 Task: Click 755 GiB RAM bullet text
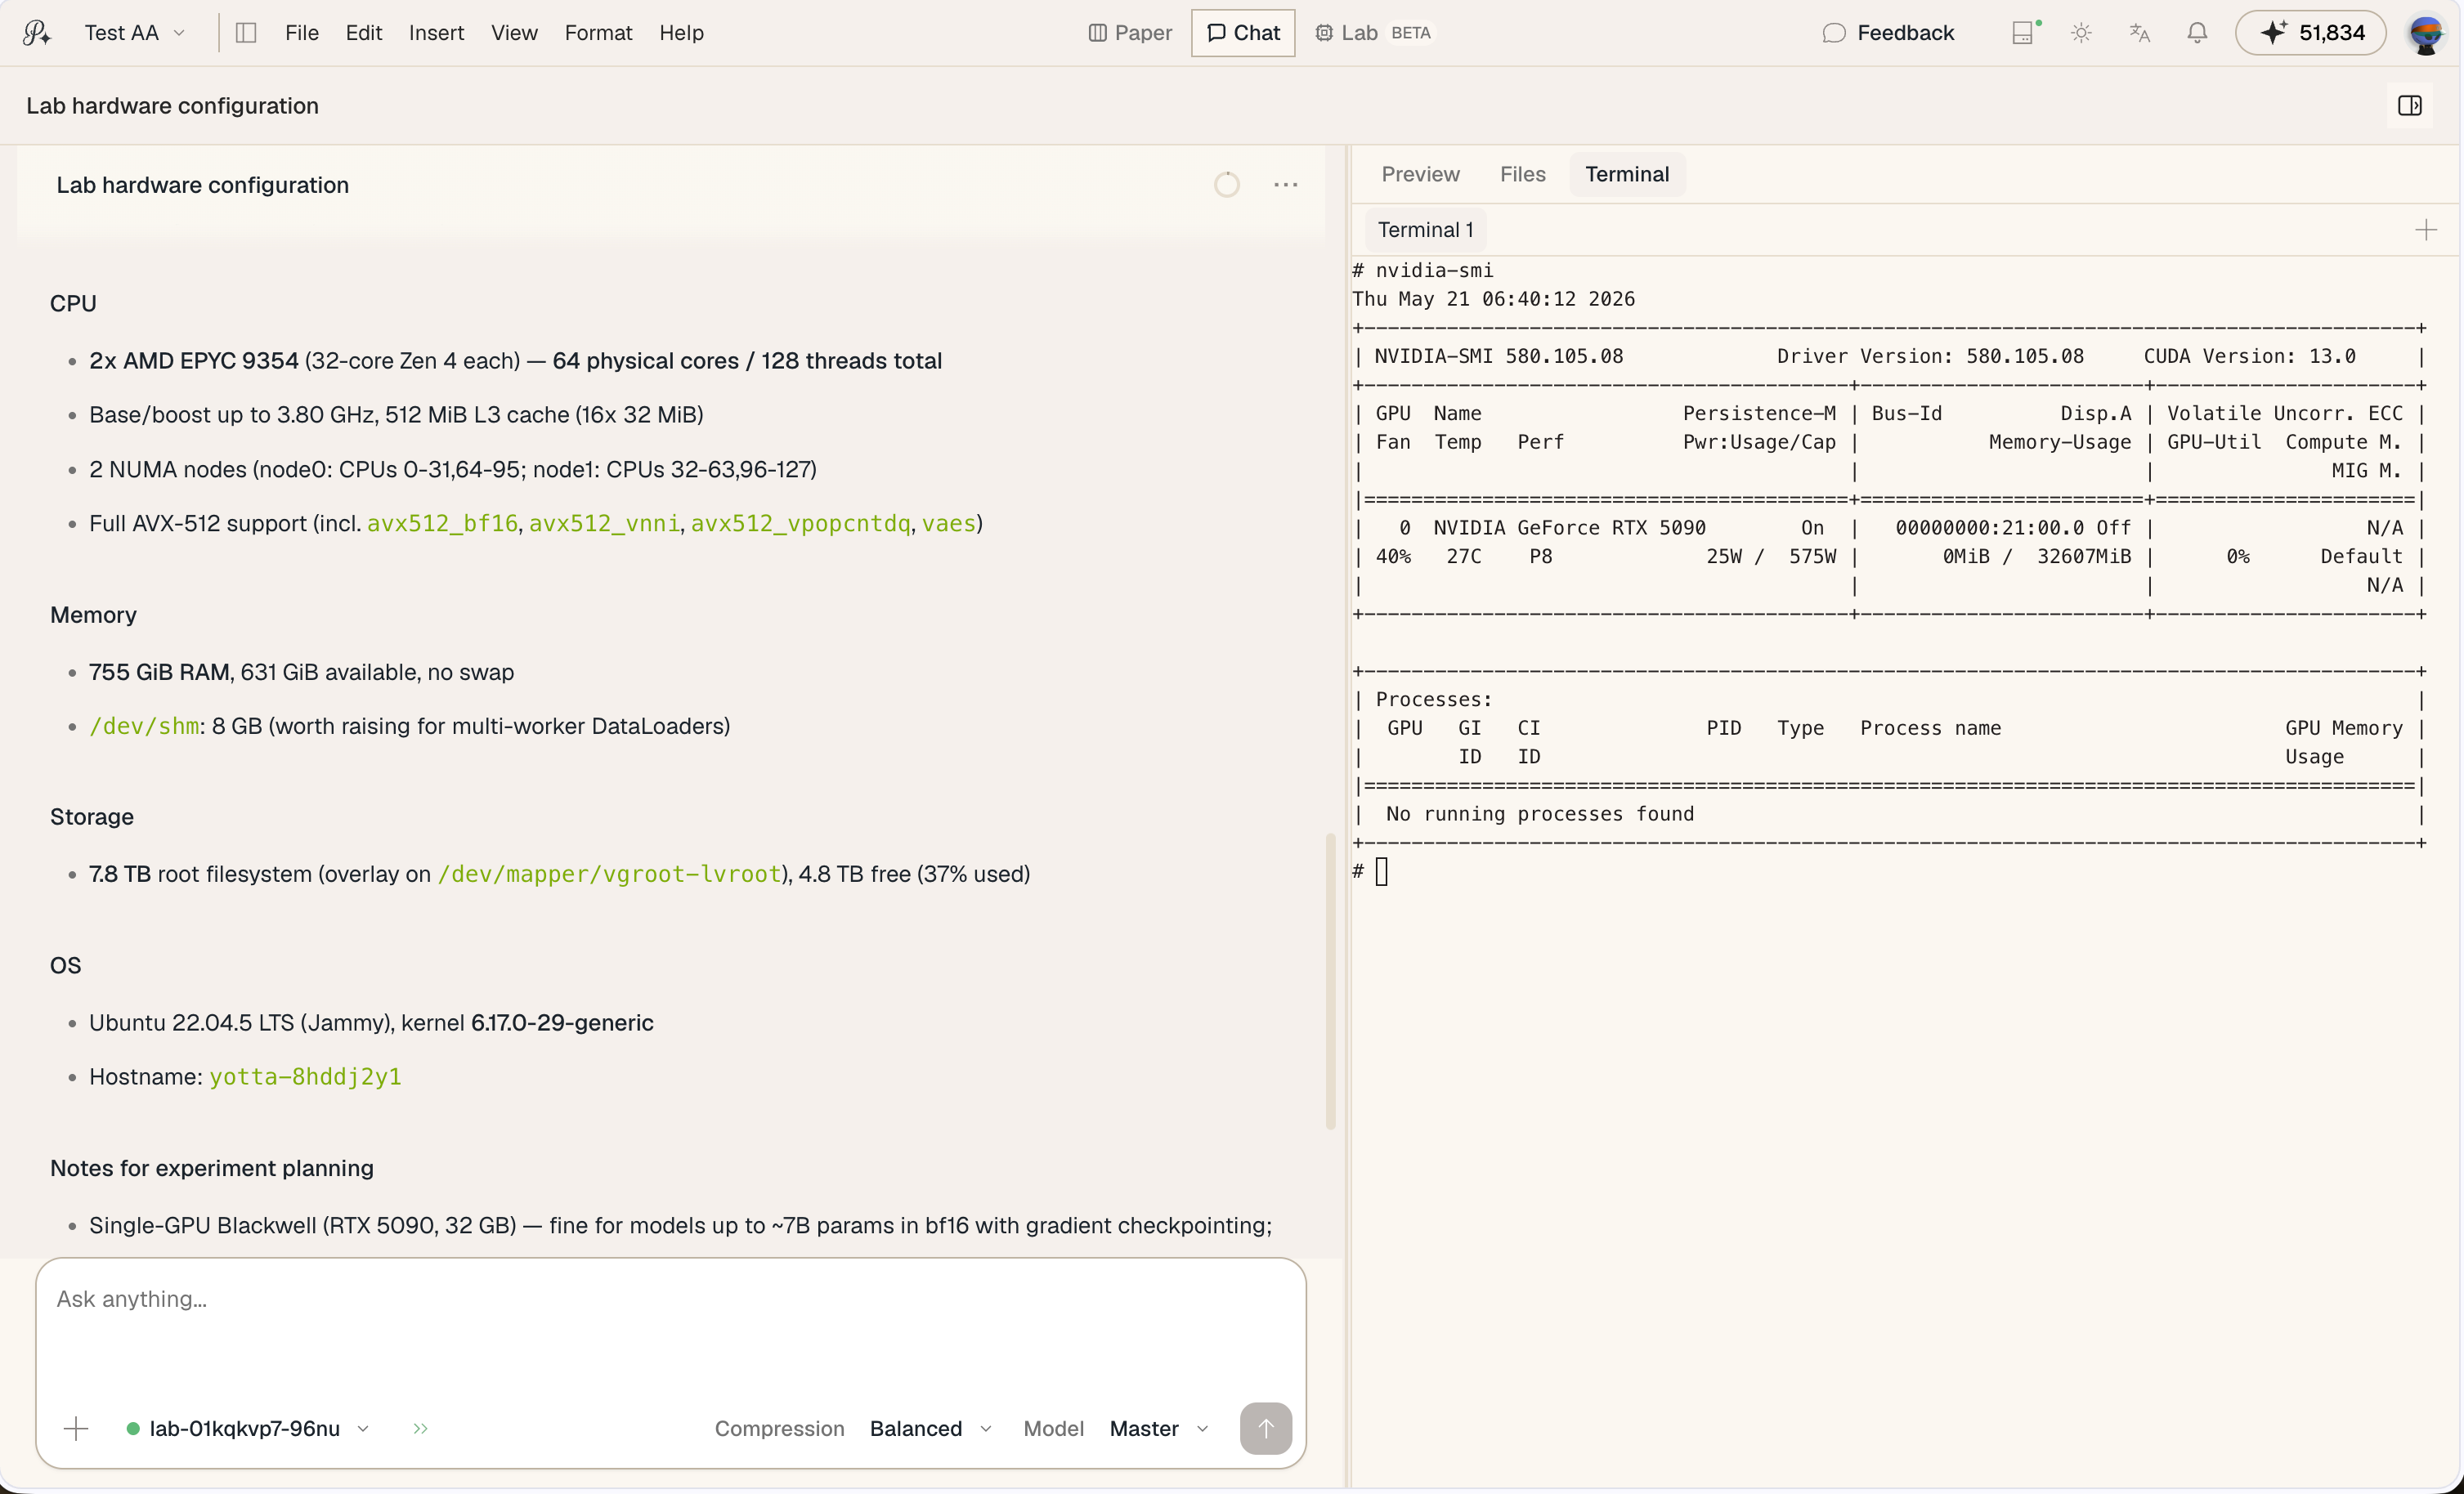tap(301, 672)
